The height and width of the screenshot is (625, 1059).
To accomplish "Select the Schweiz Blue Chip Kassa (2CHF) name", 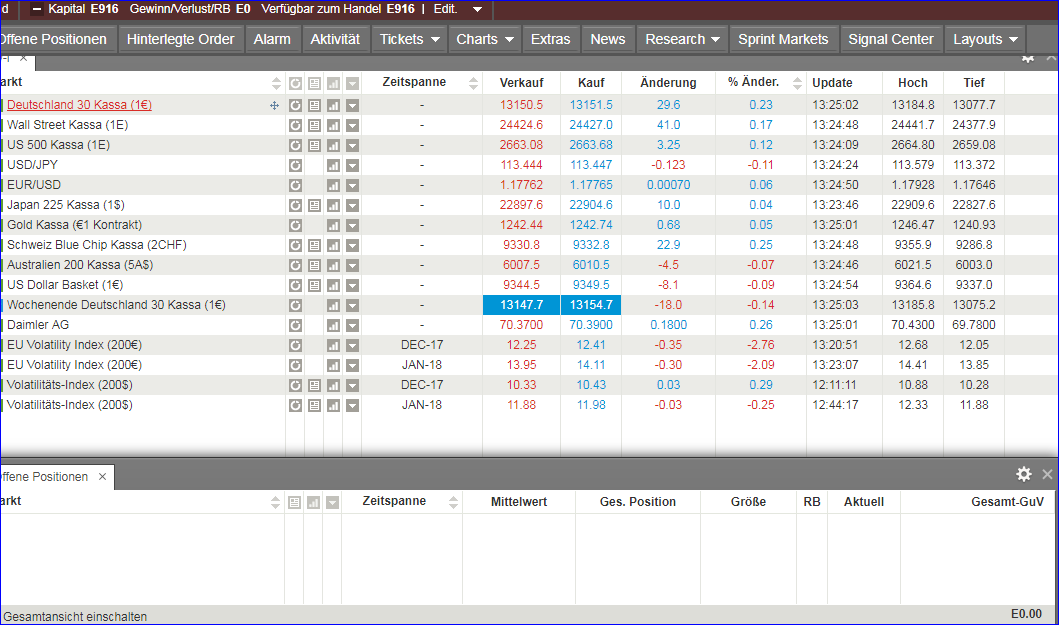I will pos(97,245).
